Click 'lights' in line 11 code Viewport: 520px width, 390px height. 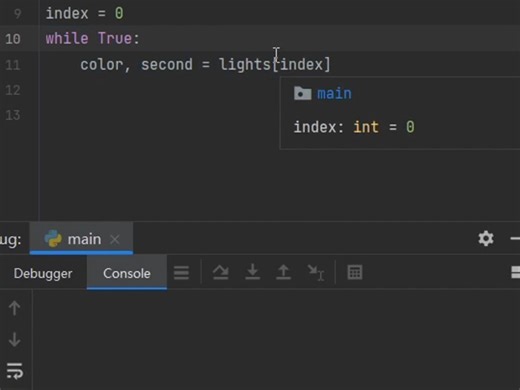245,64
